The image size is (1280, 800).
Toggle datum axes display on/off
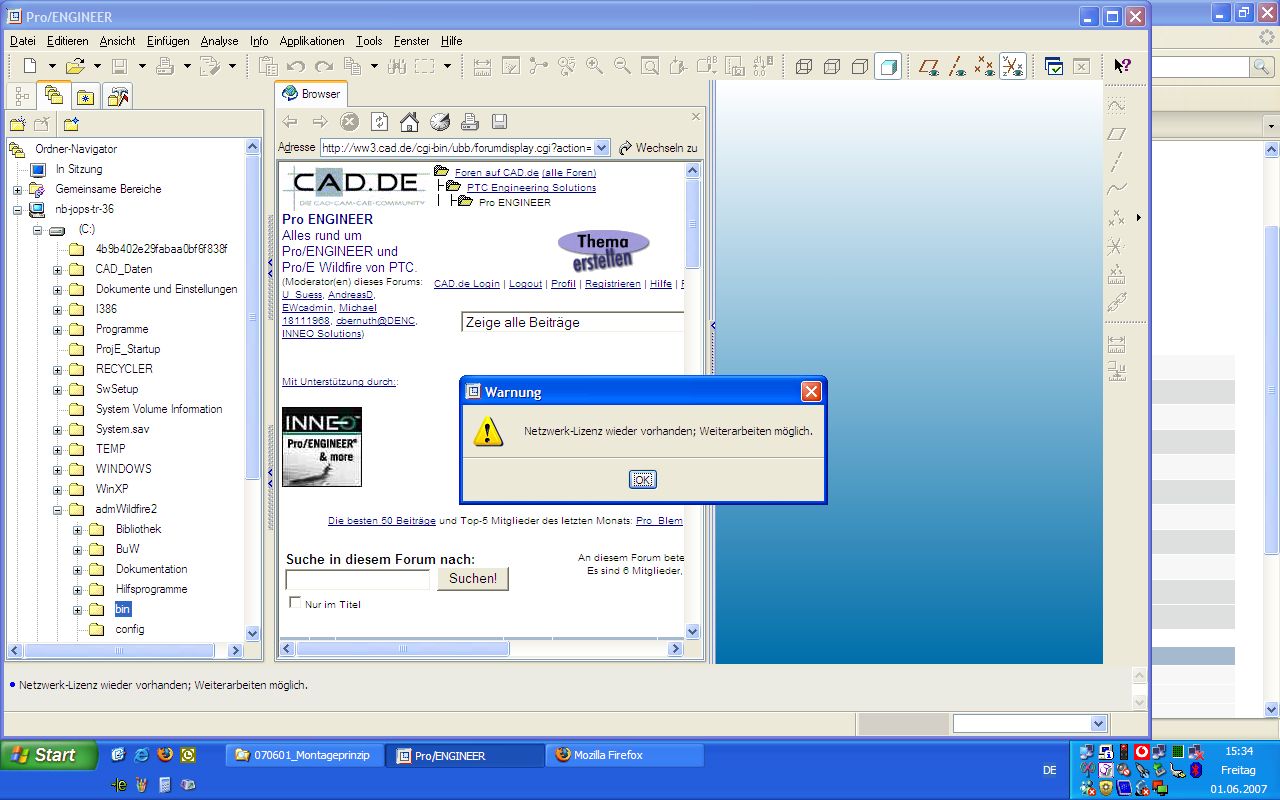957,66
